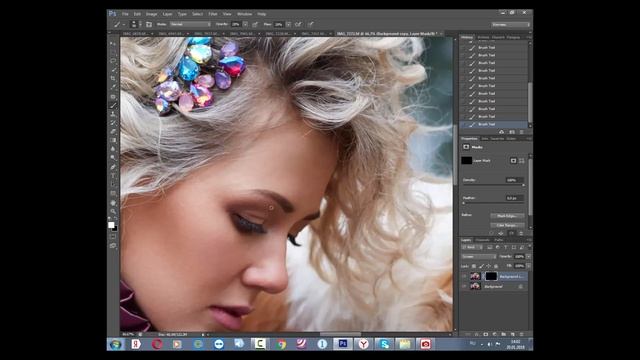Viewport: 640px width, 360px height.
Task: Click the Mask Edge button
Action: click(507, 216)
